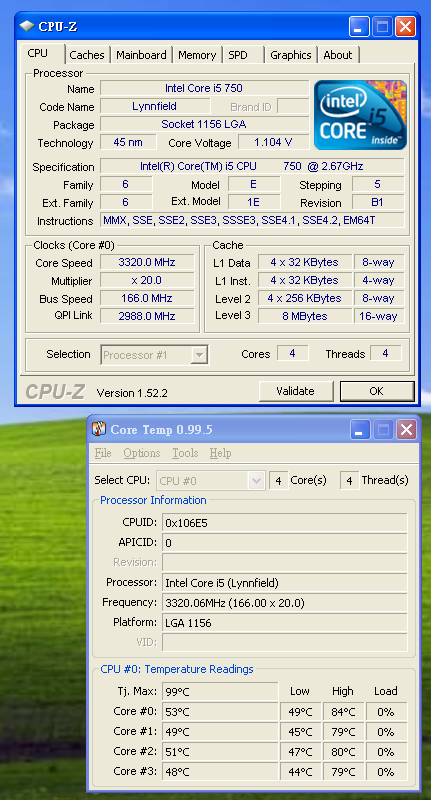Click the Core Temp Thread(s) count box

coord(349,481)
